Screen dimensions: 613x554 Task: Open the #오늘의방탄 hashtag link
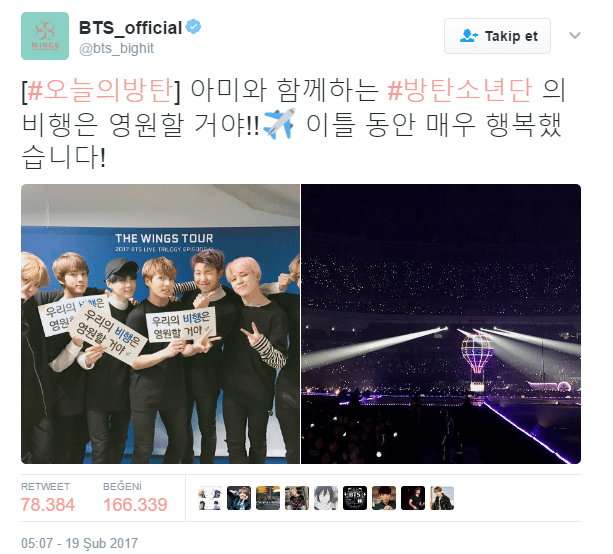(99, 91)
